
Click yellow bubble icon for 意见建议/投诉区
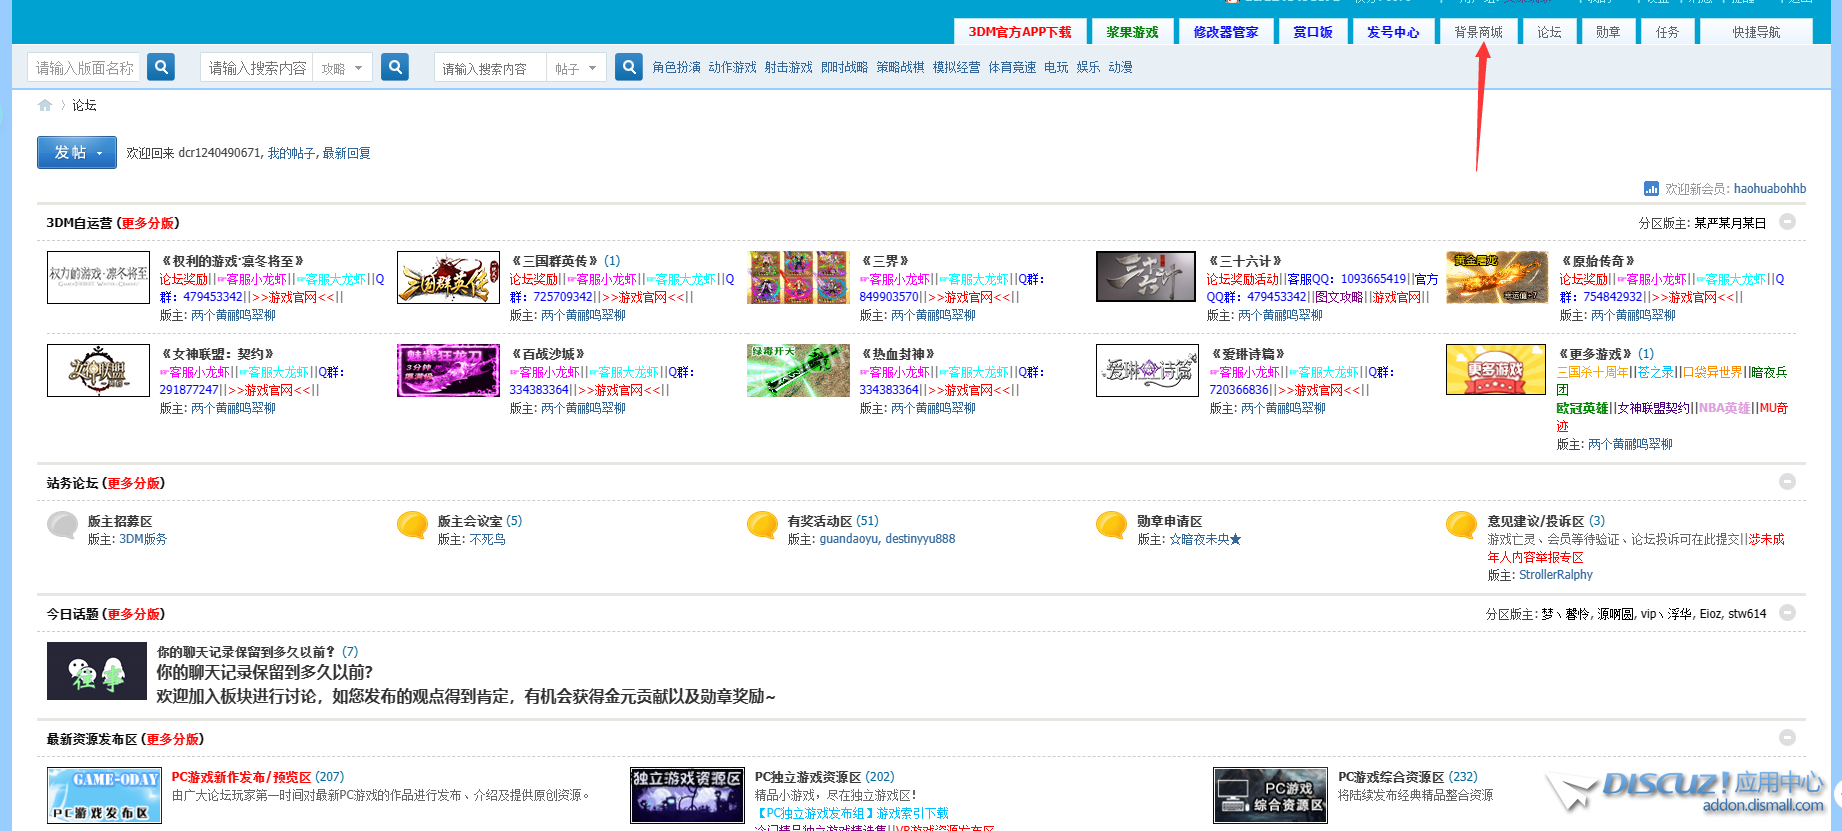pos(1461,525)
